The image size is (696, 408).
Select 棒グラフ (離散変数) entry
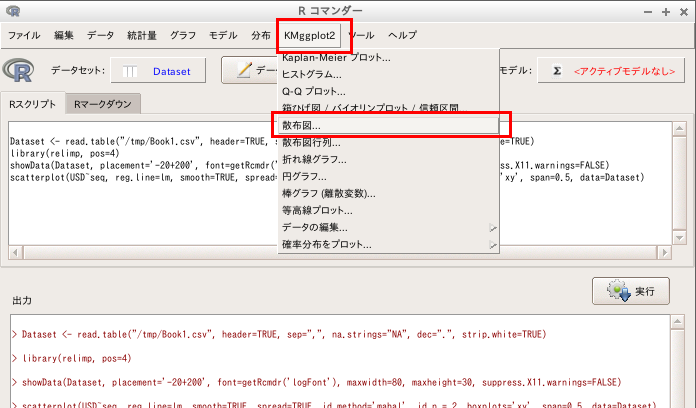pos(388,194)
